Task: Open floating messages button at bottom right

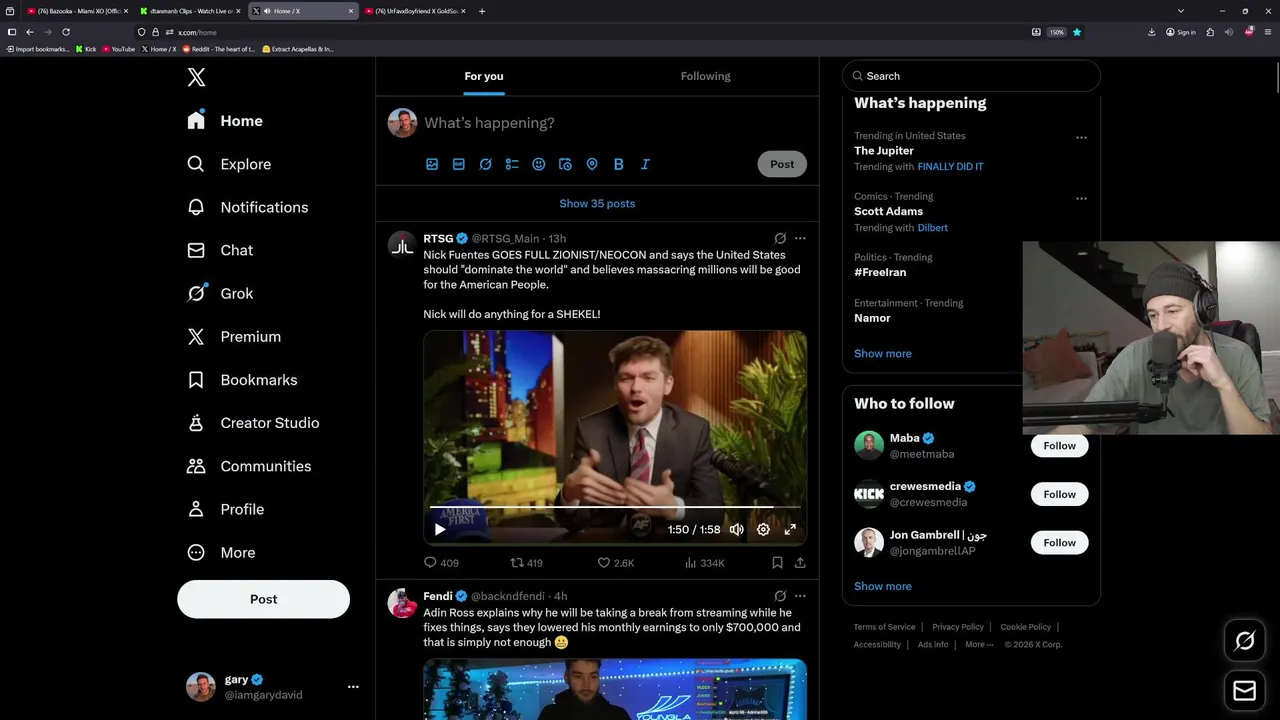Action: 1245,691
